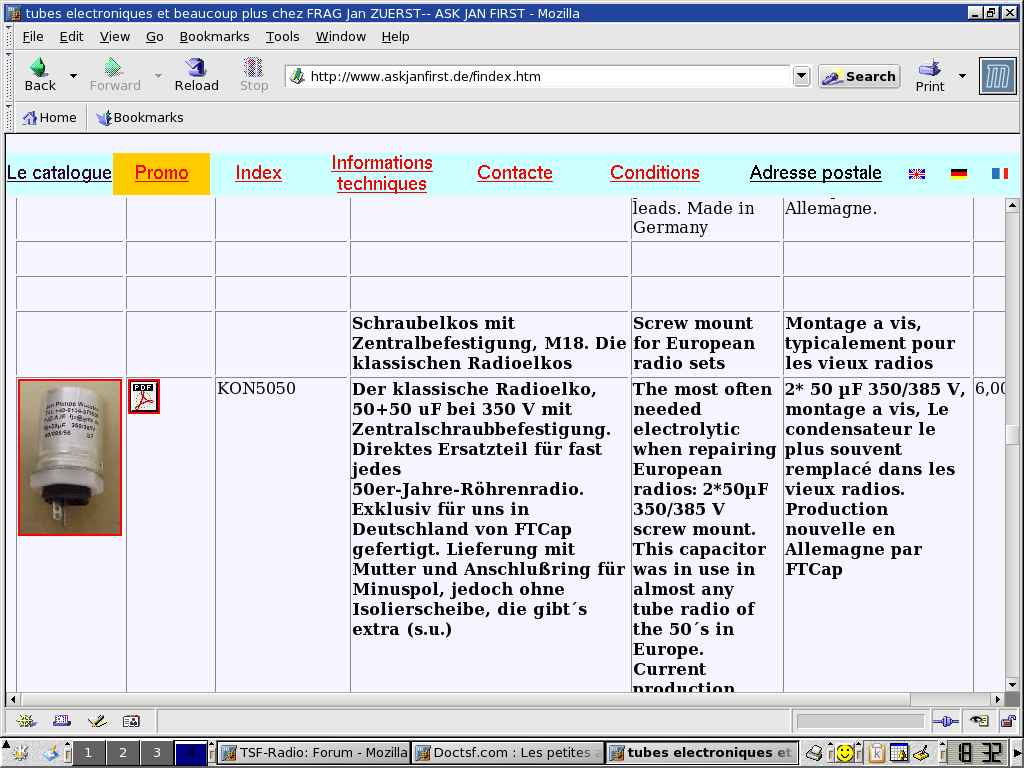Open the Back history dropdown arrow
This screenshot has height=768, width=1024.
point(73,76)
